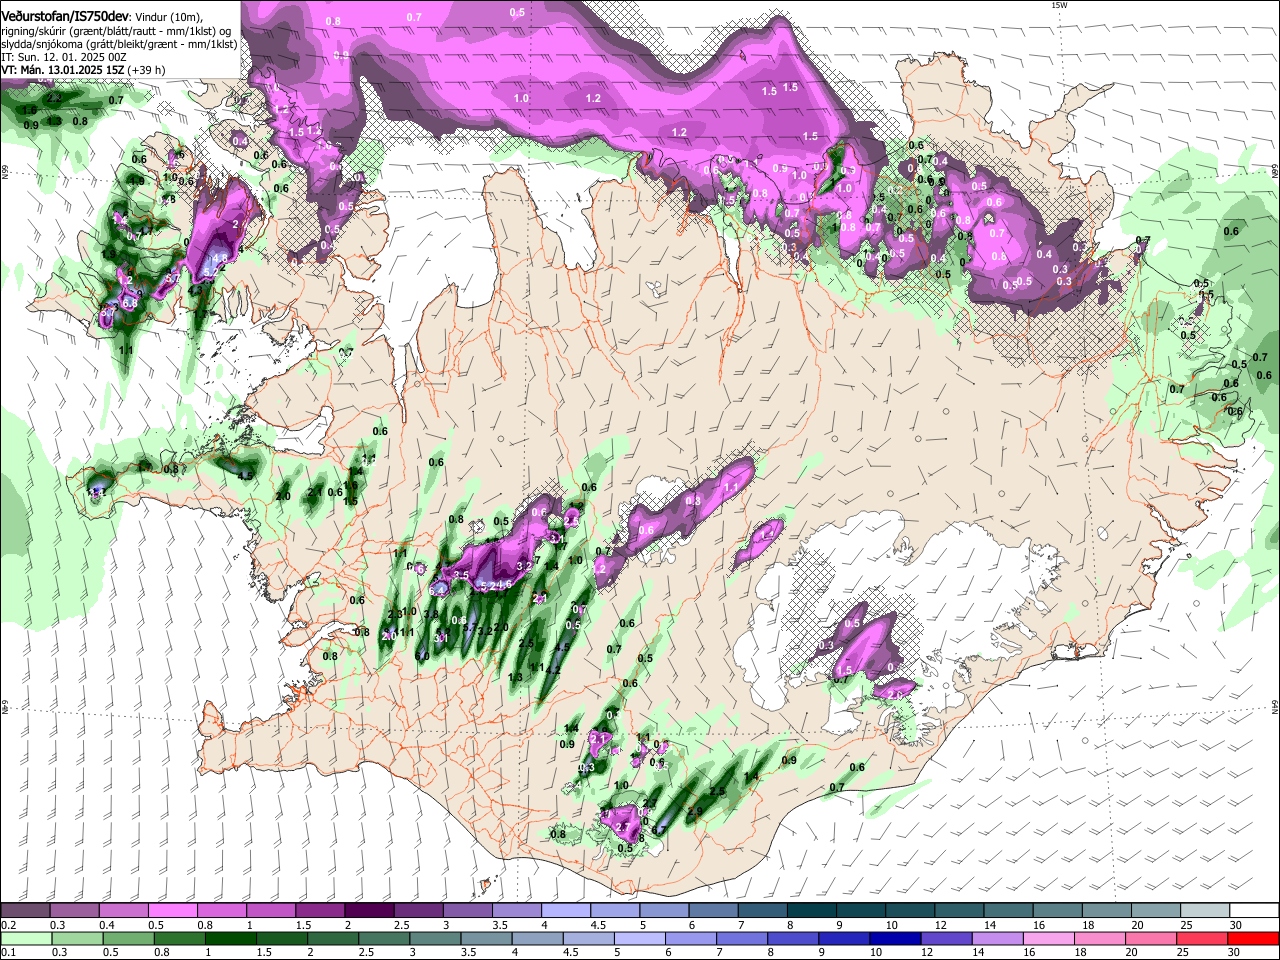Click the '14' label under the rain scale
Image resolution: width=1280 pixels, height=960 pixels.
click(978, 952)
